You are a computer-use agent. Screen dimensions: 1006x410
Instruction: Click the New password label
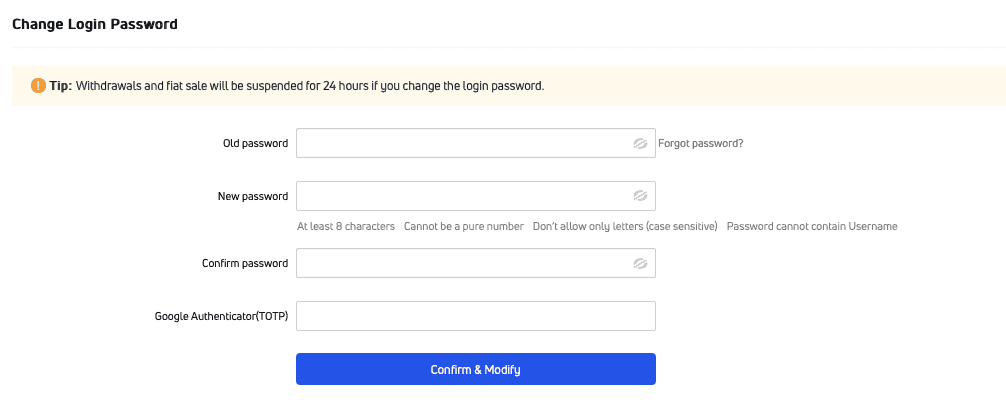coord(252,196)
